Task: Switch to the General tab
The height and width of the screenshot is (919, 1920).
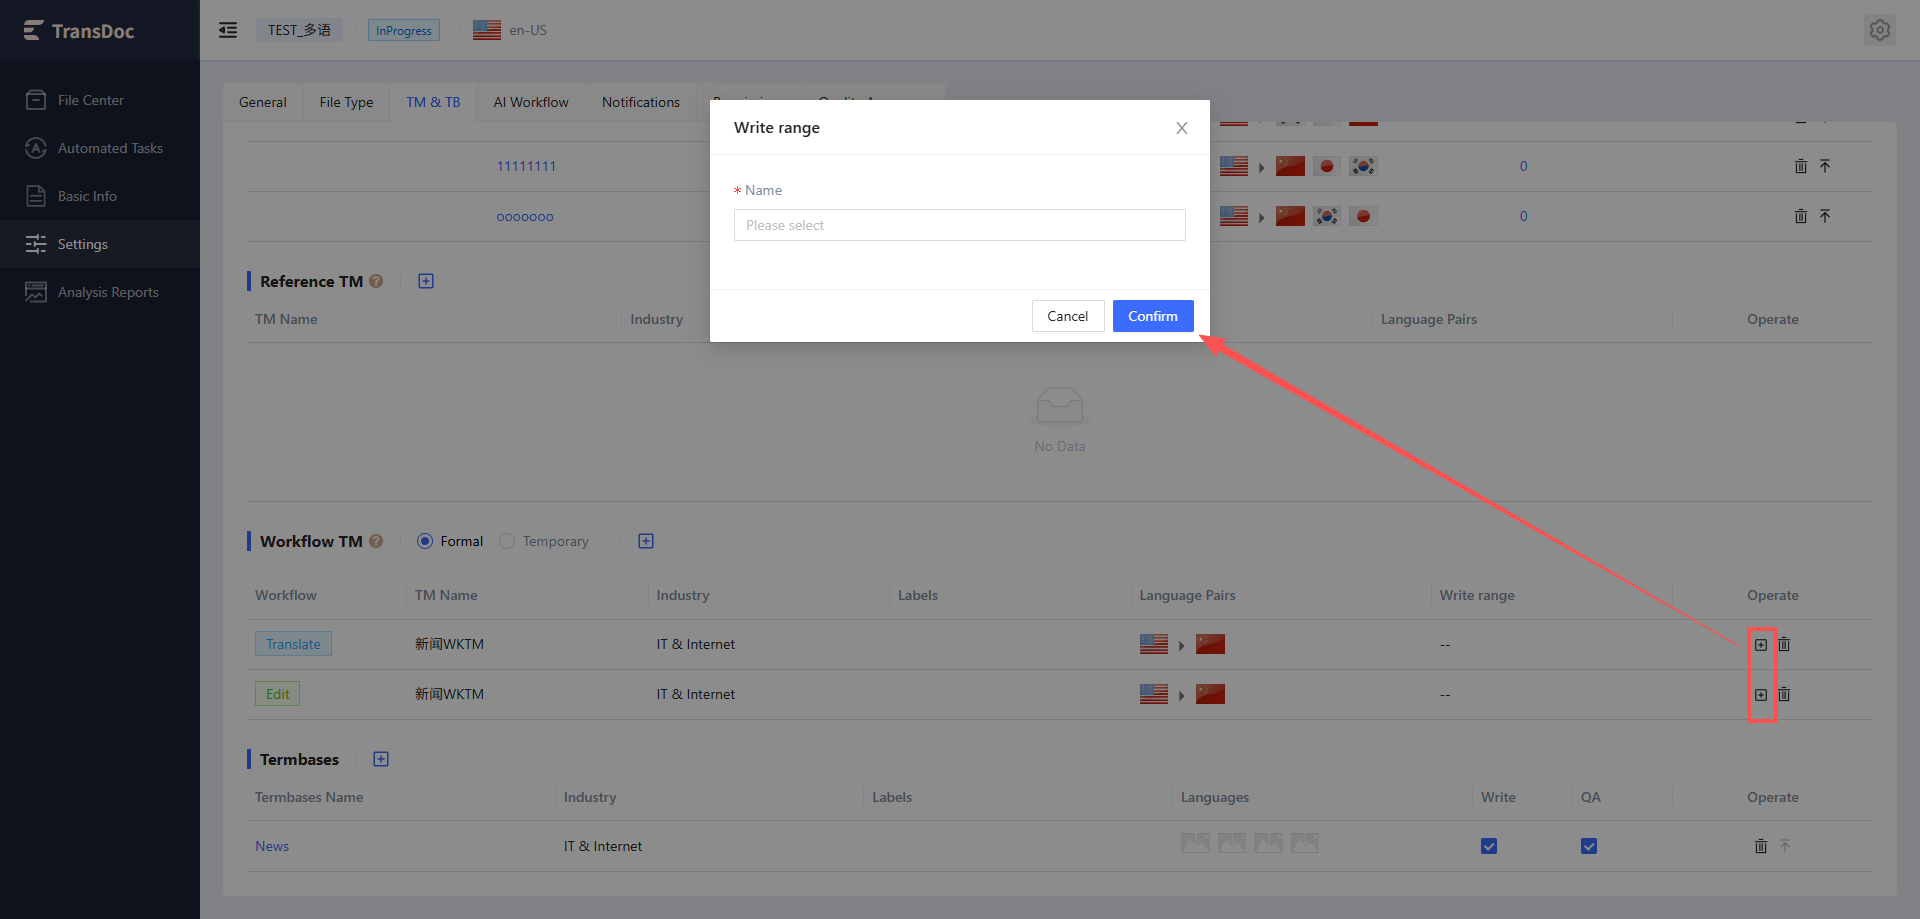Action: pos(263,102)
